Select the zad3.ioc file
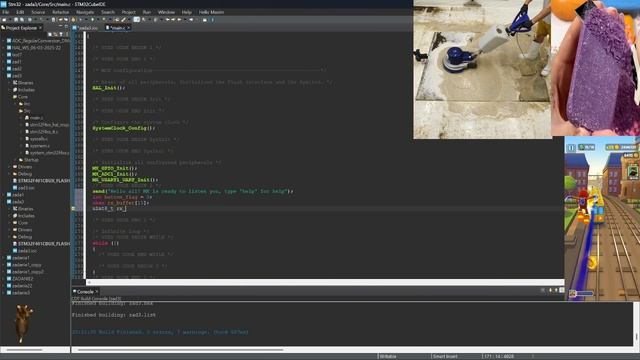The height and width of the screenshot is (360, 640). (24, 188)
